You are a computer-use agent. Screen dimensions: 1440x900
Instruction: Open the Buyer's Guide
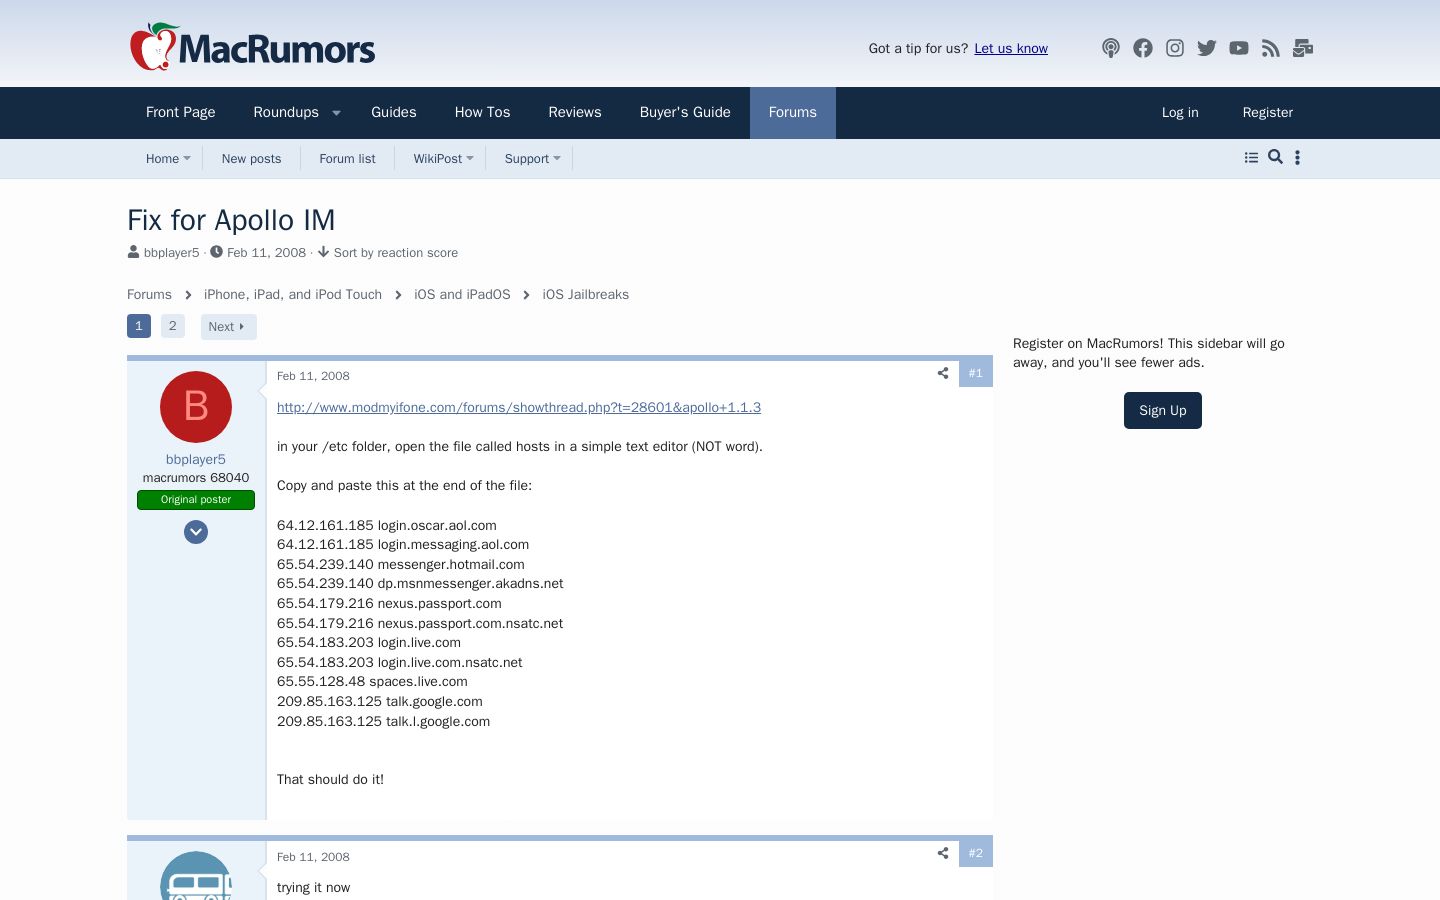685,112
